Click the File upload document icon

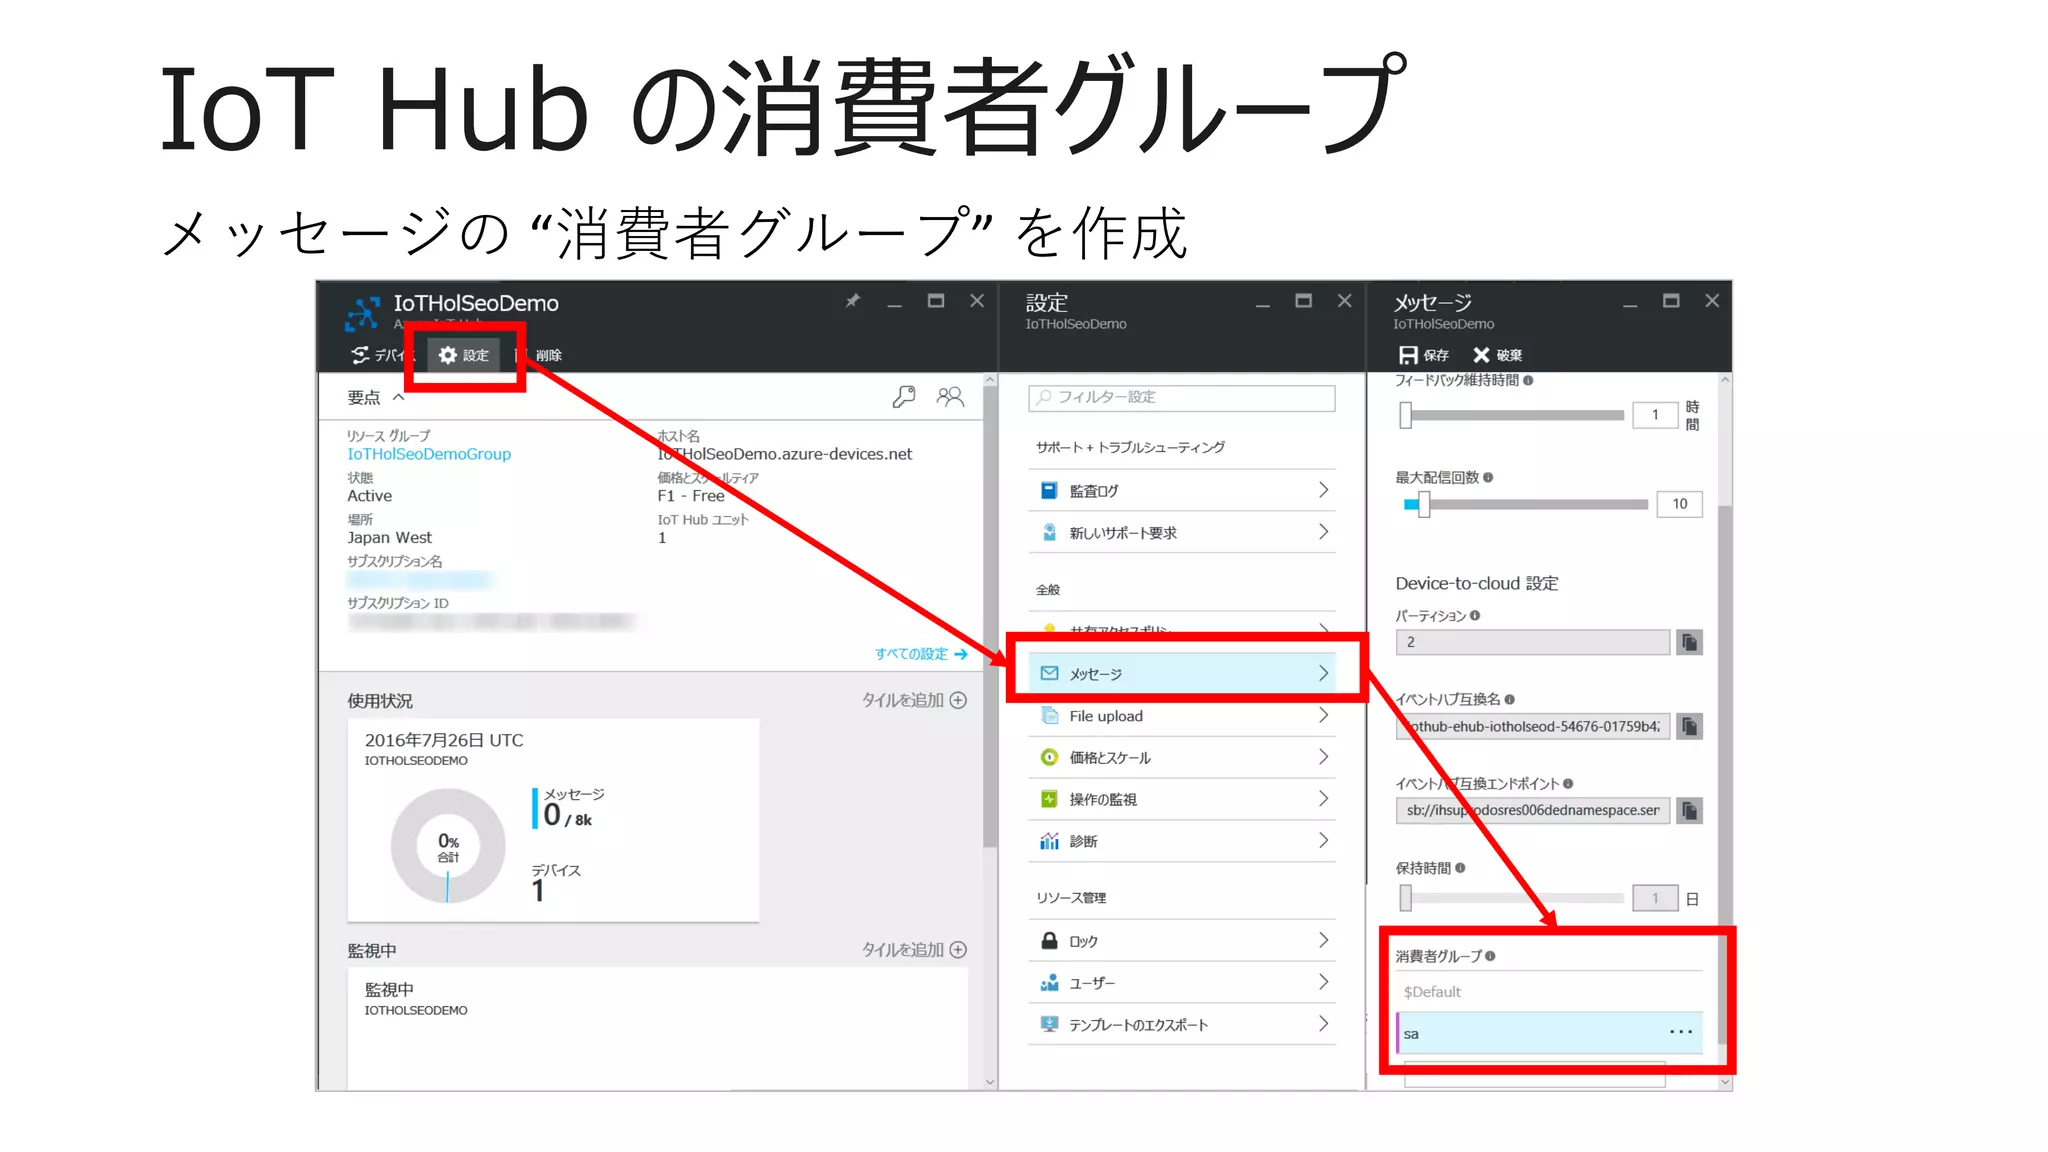[1049, 716]
